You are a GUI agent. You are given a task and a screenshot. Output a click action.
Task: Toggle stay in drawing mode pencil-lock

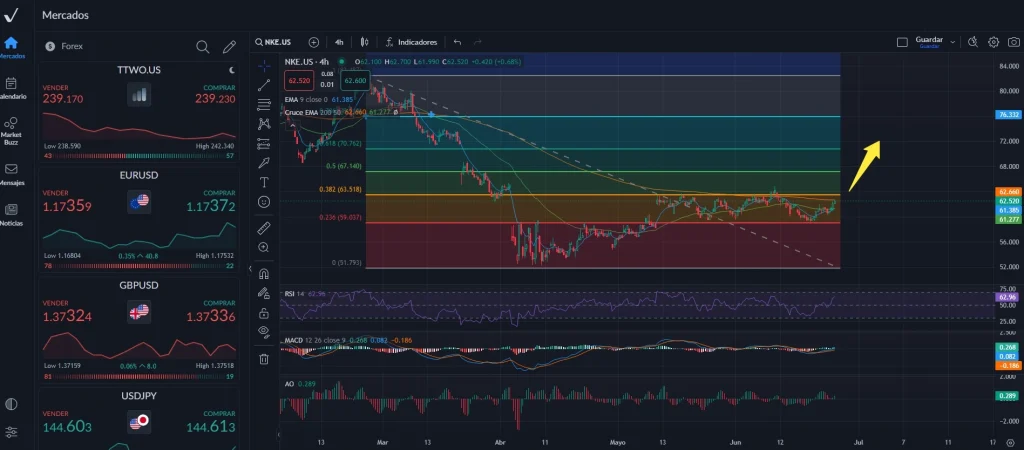click(x=264, y=293)
